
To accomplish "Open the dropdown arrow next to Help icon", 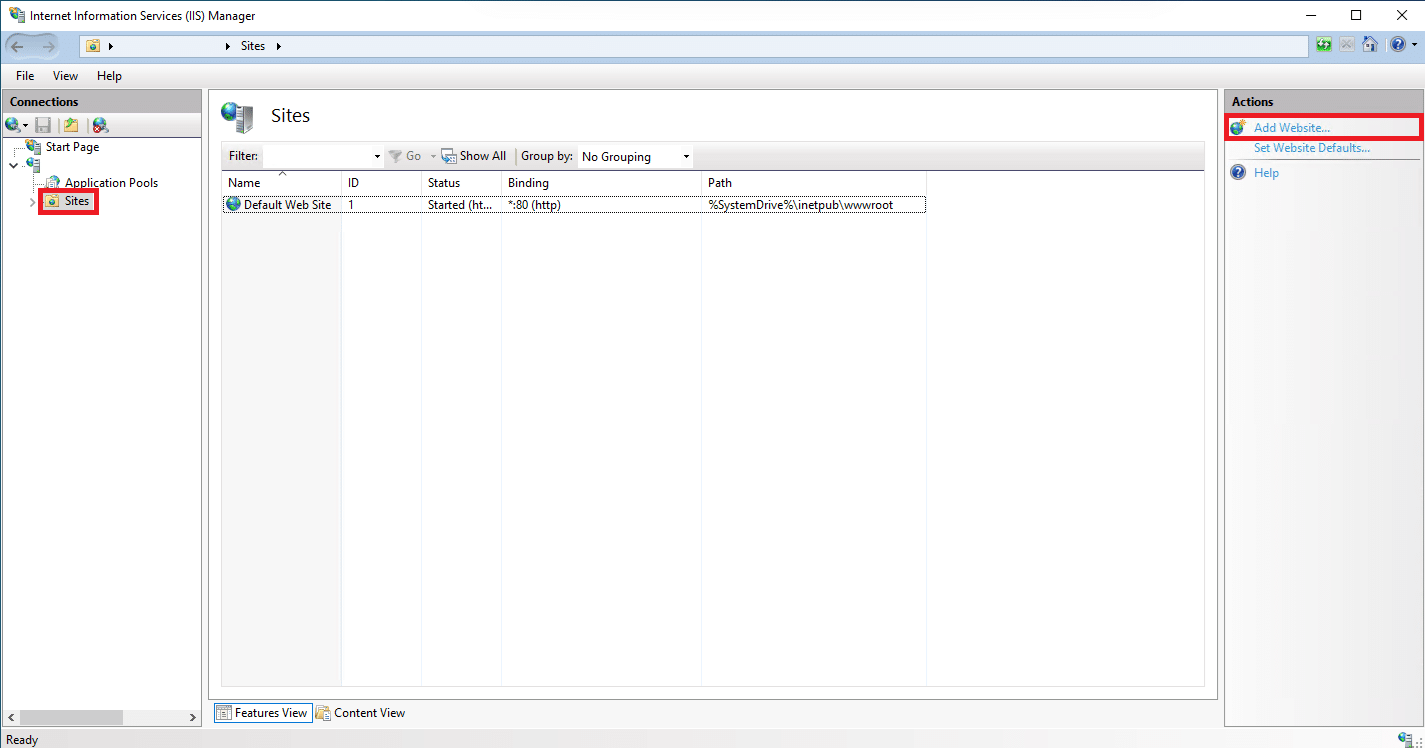I will pos(1413,45).
